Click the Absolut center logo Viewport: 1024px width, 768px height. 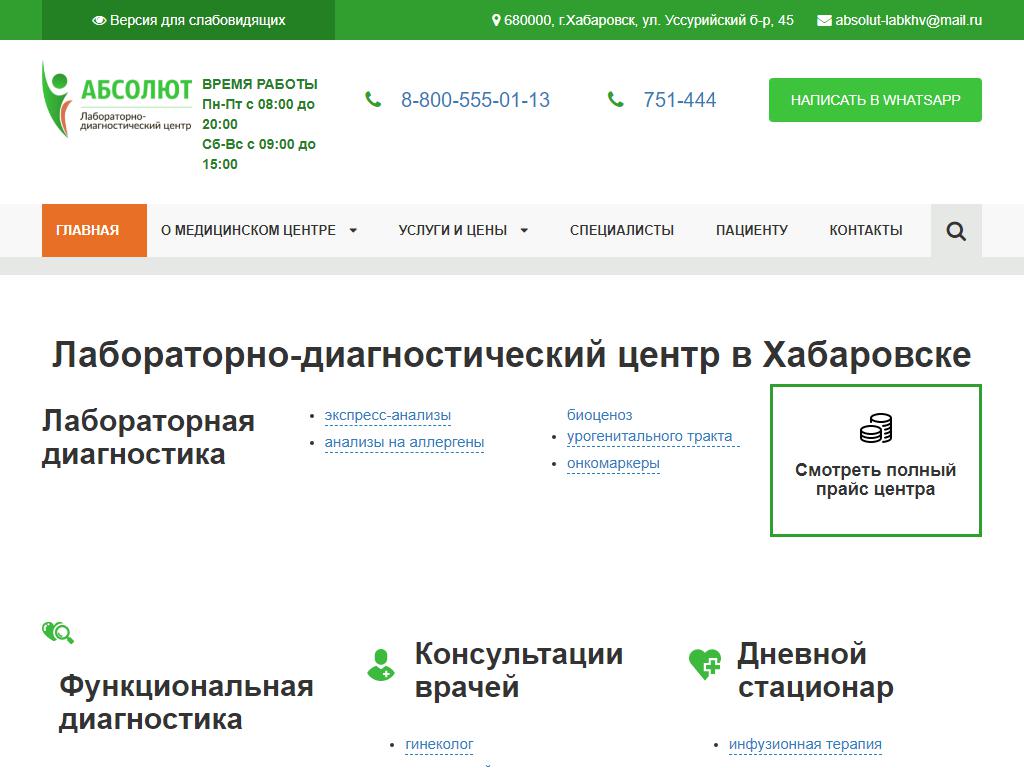tap(117, 99)
